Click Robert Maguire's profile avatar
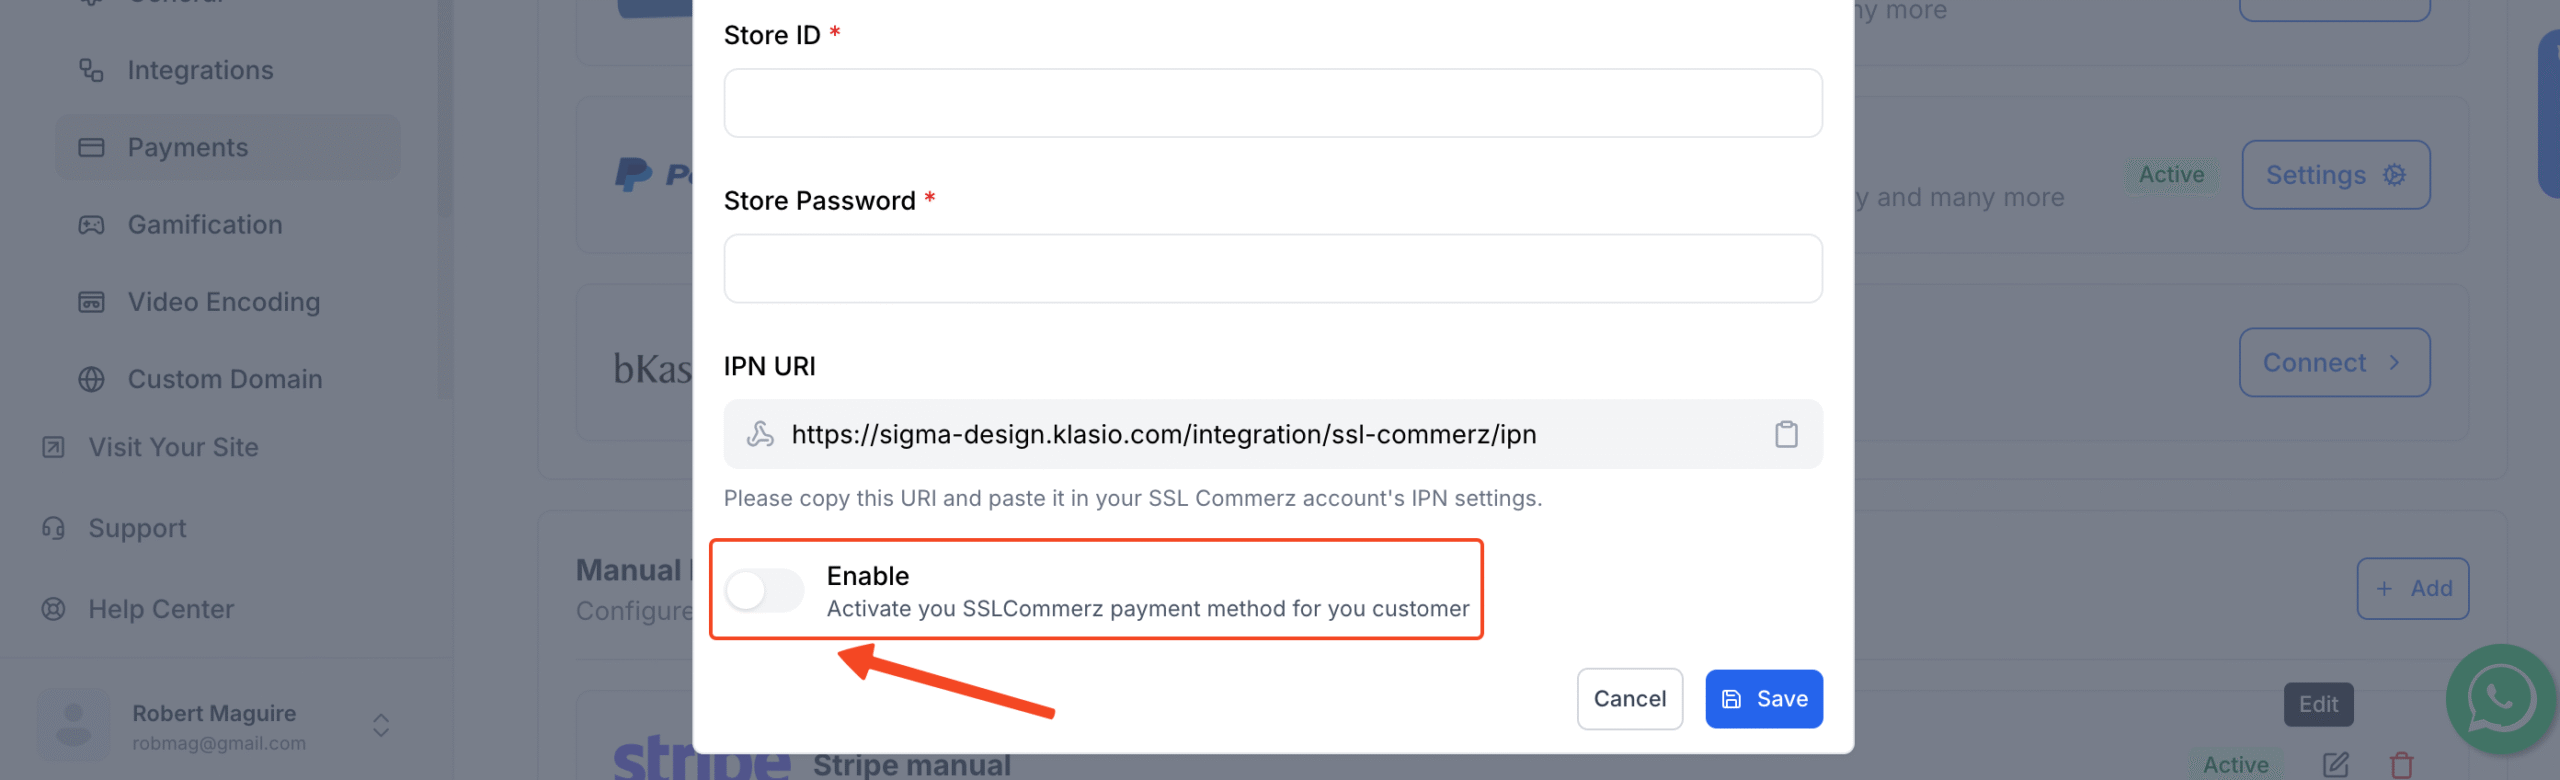 pos(73,725)
